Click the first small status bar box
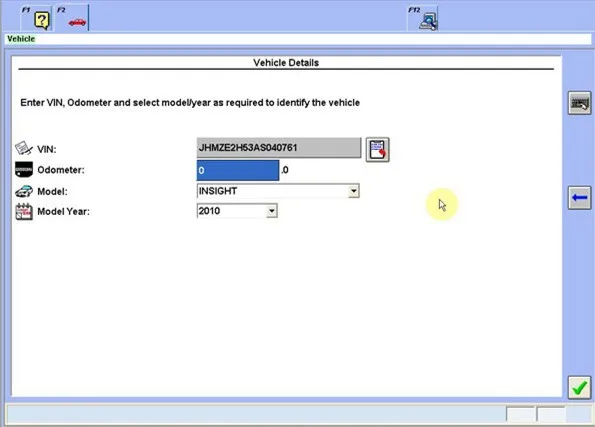Viewport: 595px width, 427px height. pyautogui.click(x=521, y=414)
